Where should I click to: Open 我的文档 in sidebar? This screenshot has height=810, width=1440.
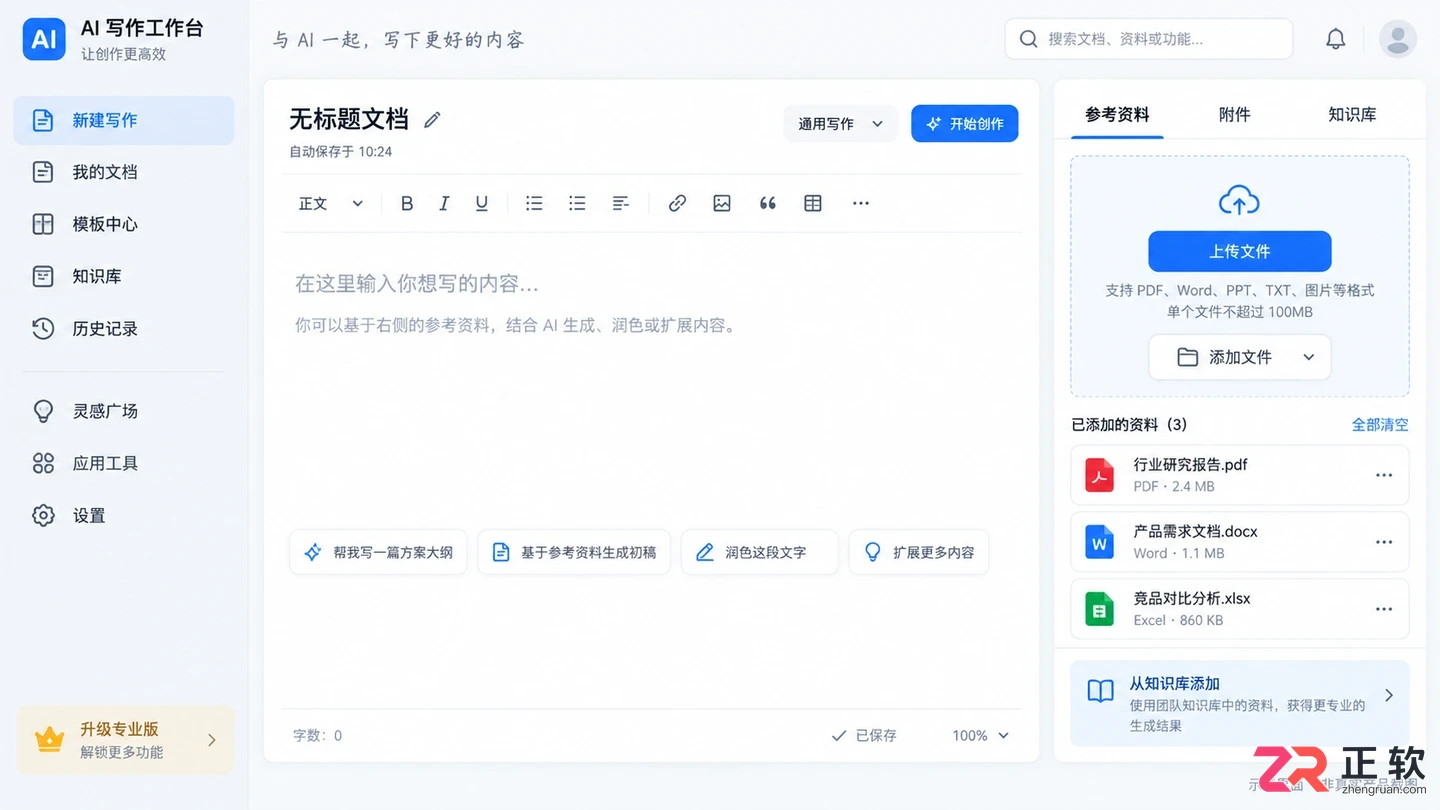124,172
